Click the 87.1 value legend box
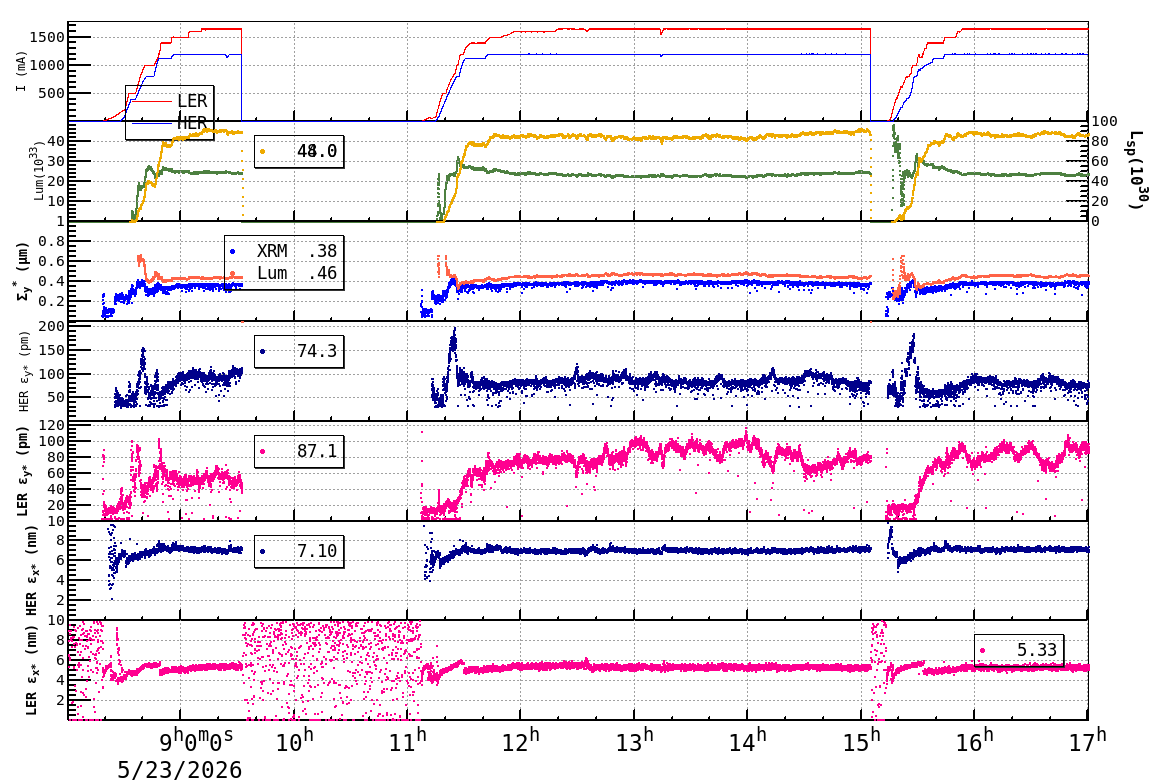This screenshot has width=1160, height=782. (x=299, y=451)
